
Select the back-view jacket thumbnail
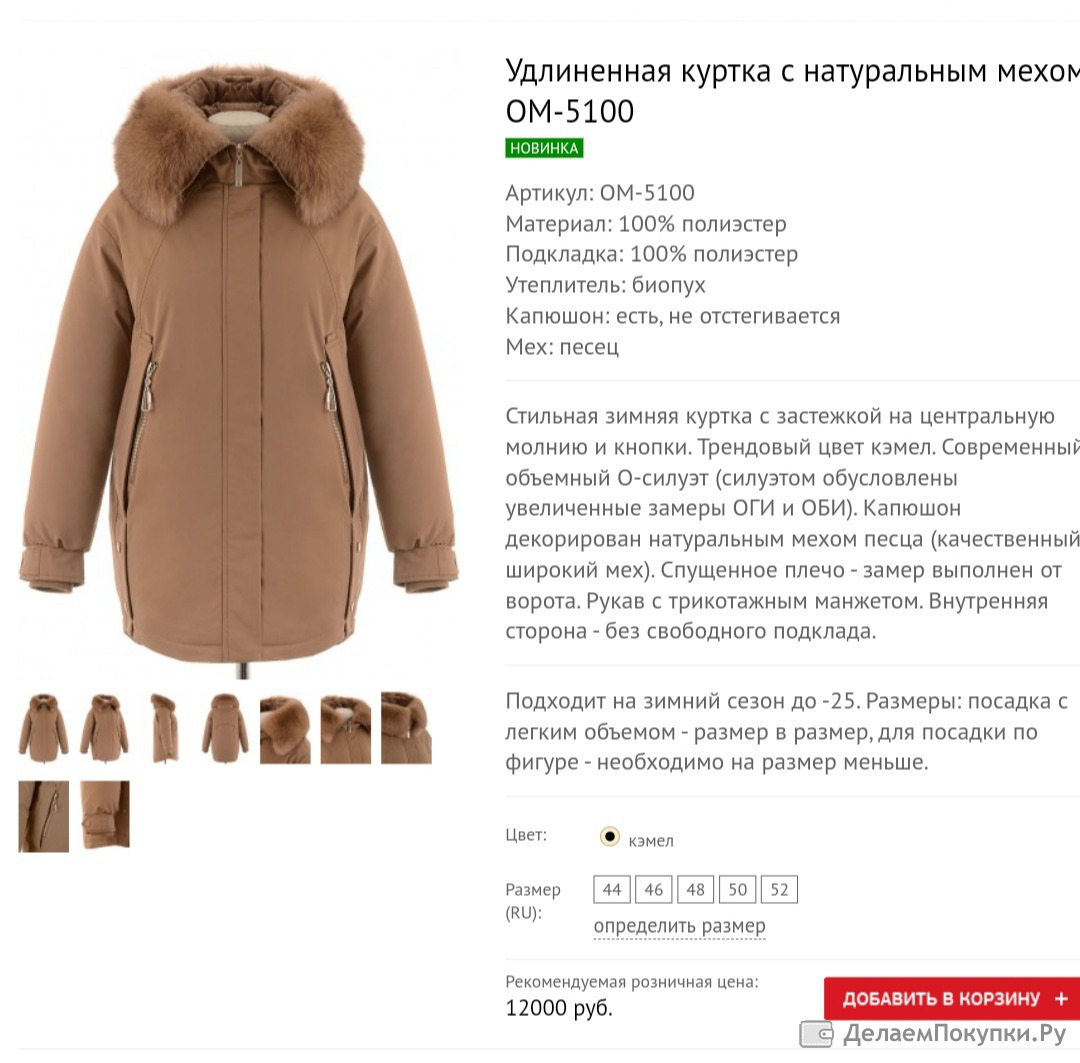coord(225,728)
